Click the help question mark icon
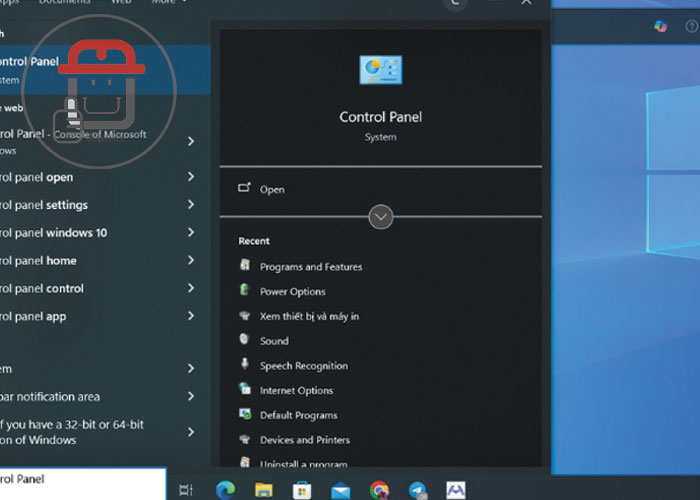The width and height of the screenshot is (700, 500). click(692, 27)
